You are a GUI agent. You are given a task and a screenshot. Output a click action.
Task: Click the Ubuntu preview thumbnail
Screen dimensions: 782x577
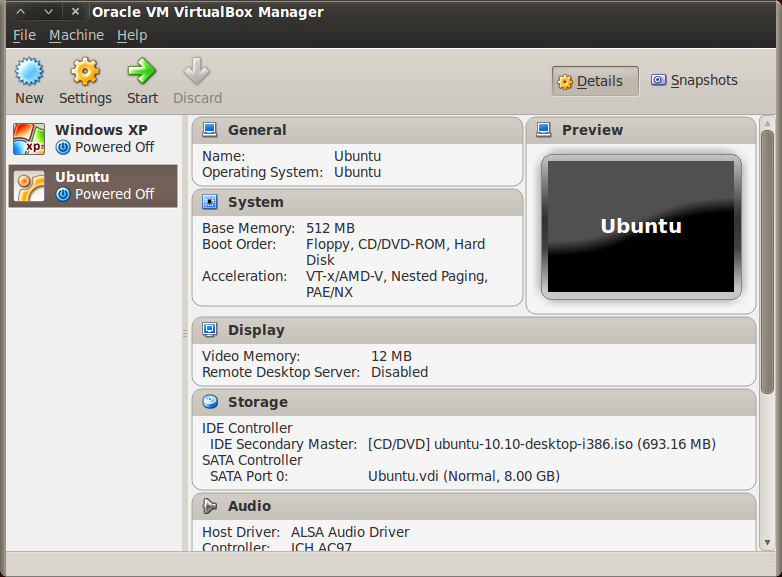[641, 226]
